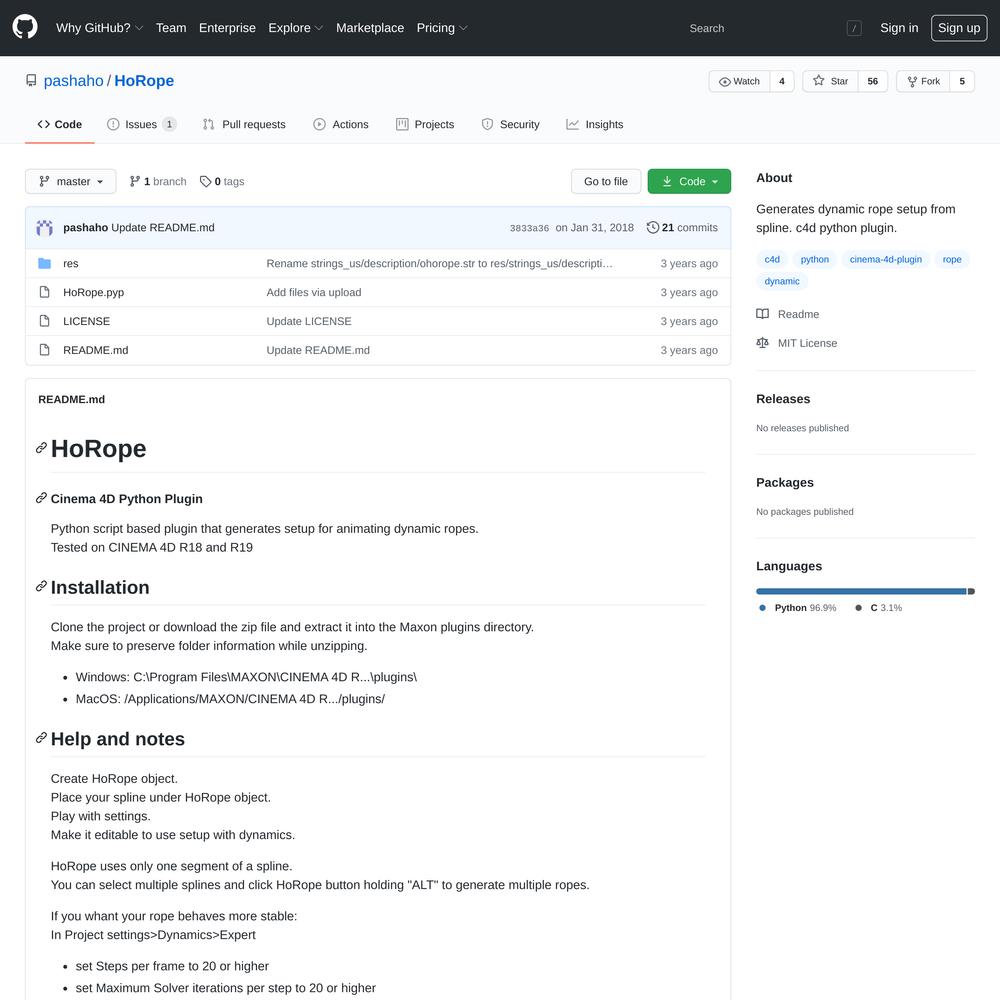Viewport: 1000px width, 1000px height.
Task: Click the Projects board icon
Action: 402,124
